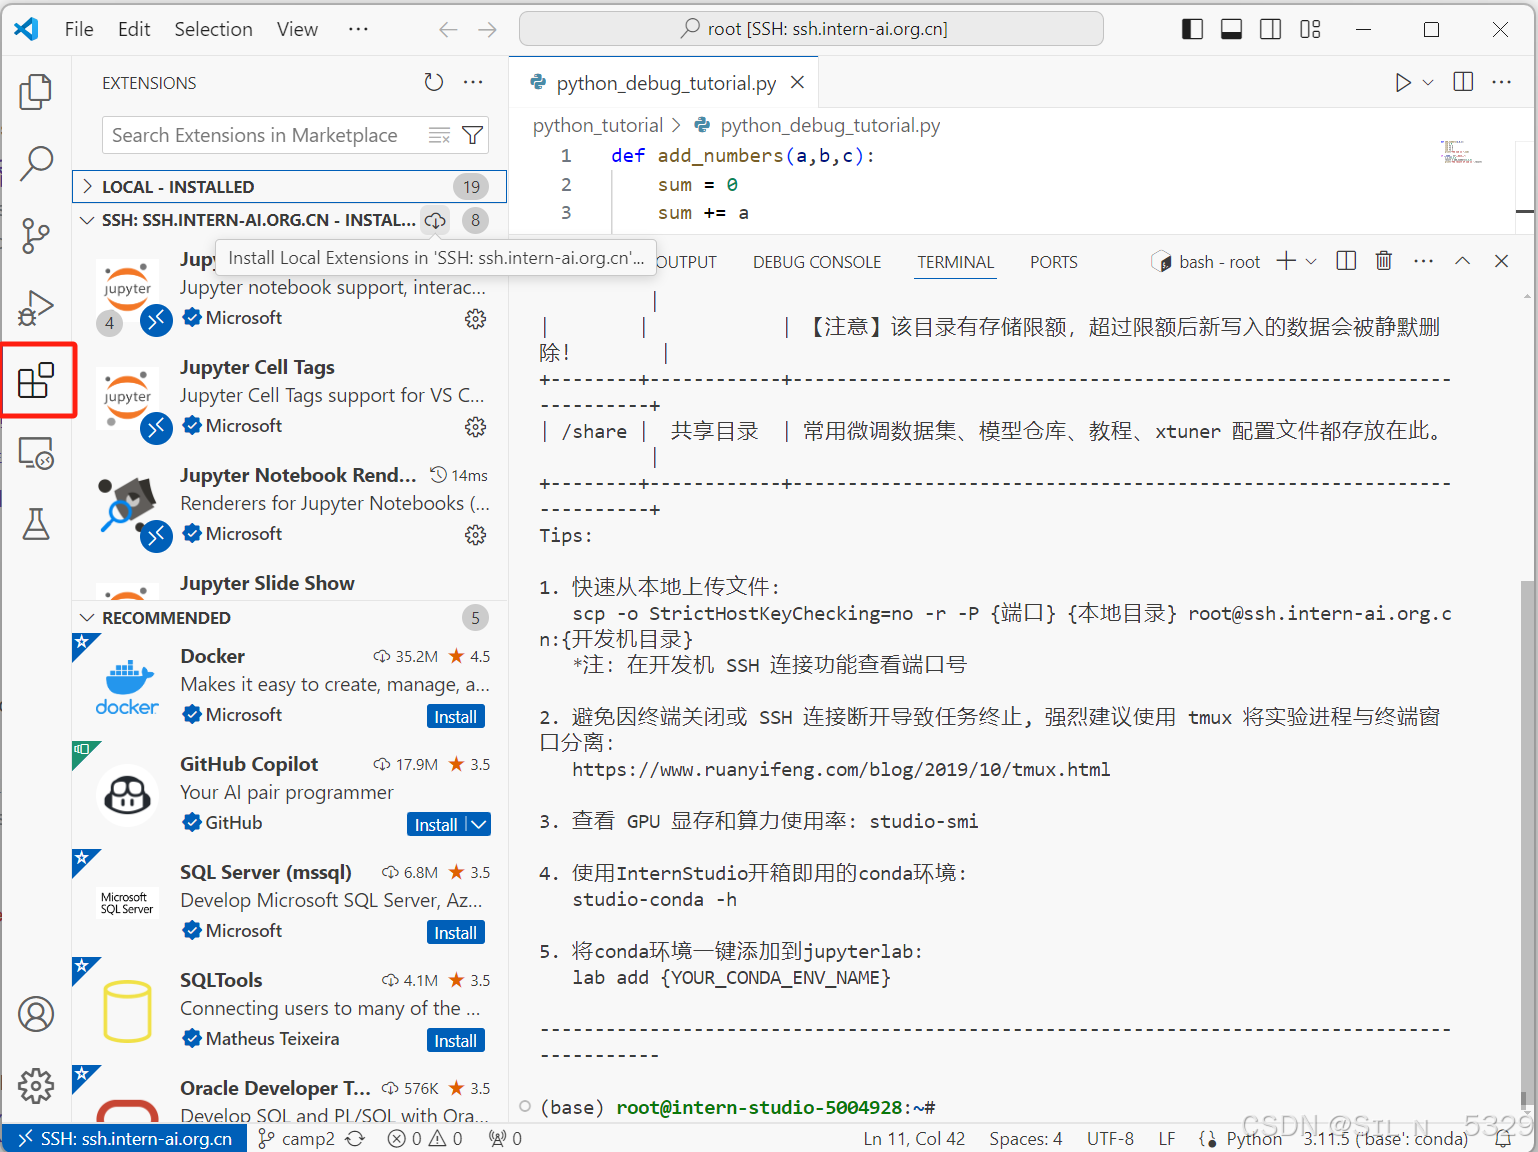Click the camp2 git branch in status bar
Screen dimensions: 1538x1152
click(296, 1138)
